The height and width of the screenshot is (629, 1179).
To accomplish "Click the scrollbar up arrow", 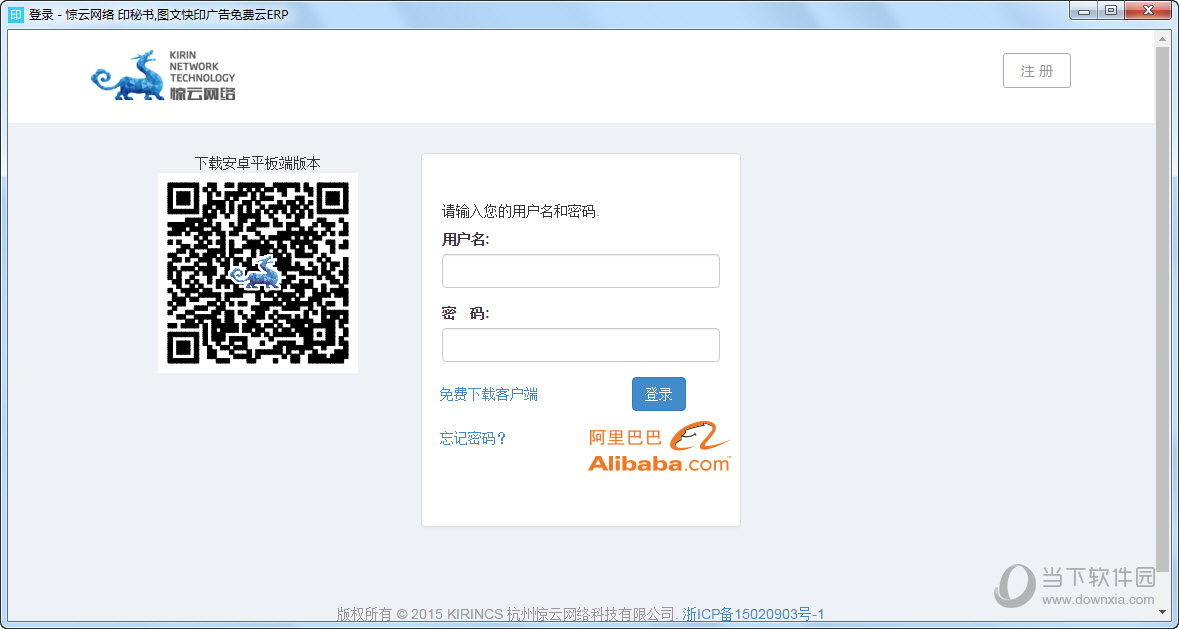I will pos(1162,38).
